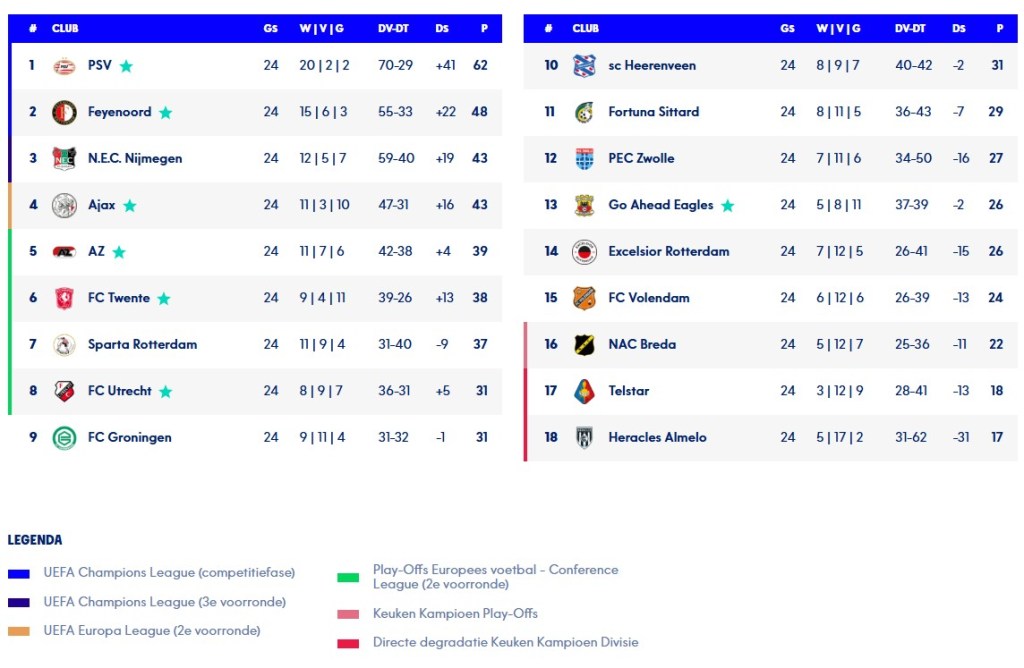Click the CLUB header in left table

(65, 29)
